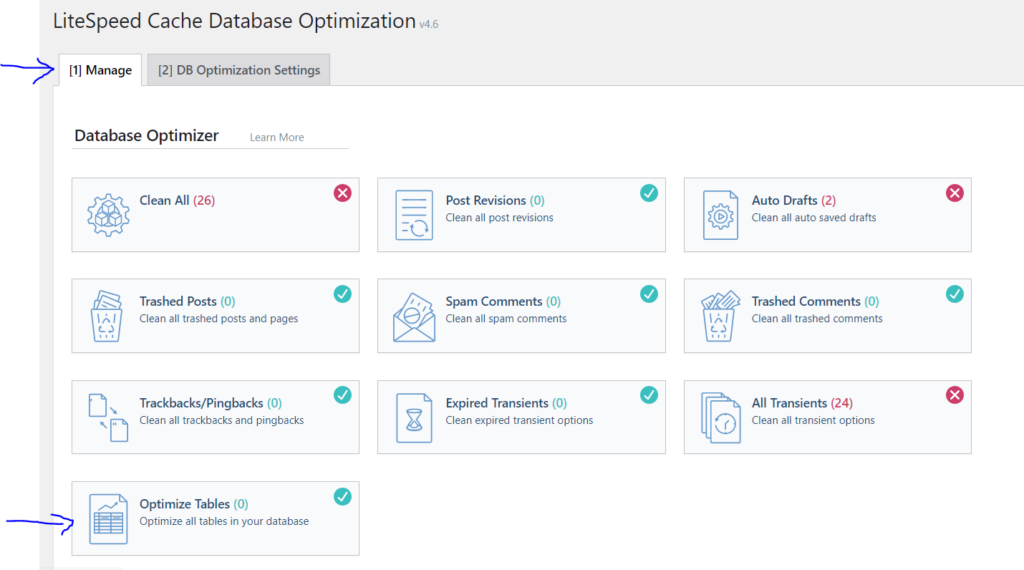
Task: Click the v4.6 version label
Action: [x=428, y=24]
